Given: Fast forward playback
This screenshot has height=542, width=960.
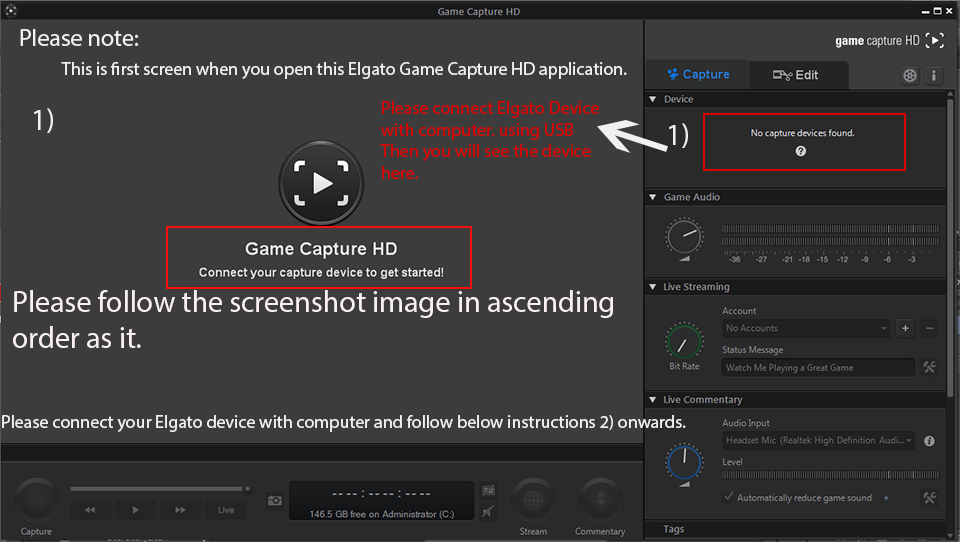Looking at the screenshot, I should point(180,510).
